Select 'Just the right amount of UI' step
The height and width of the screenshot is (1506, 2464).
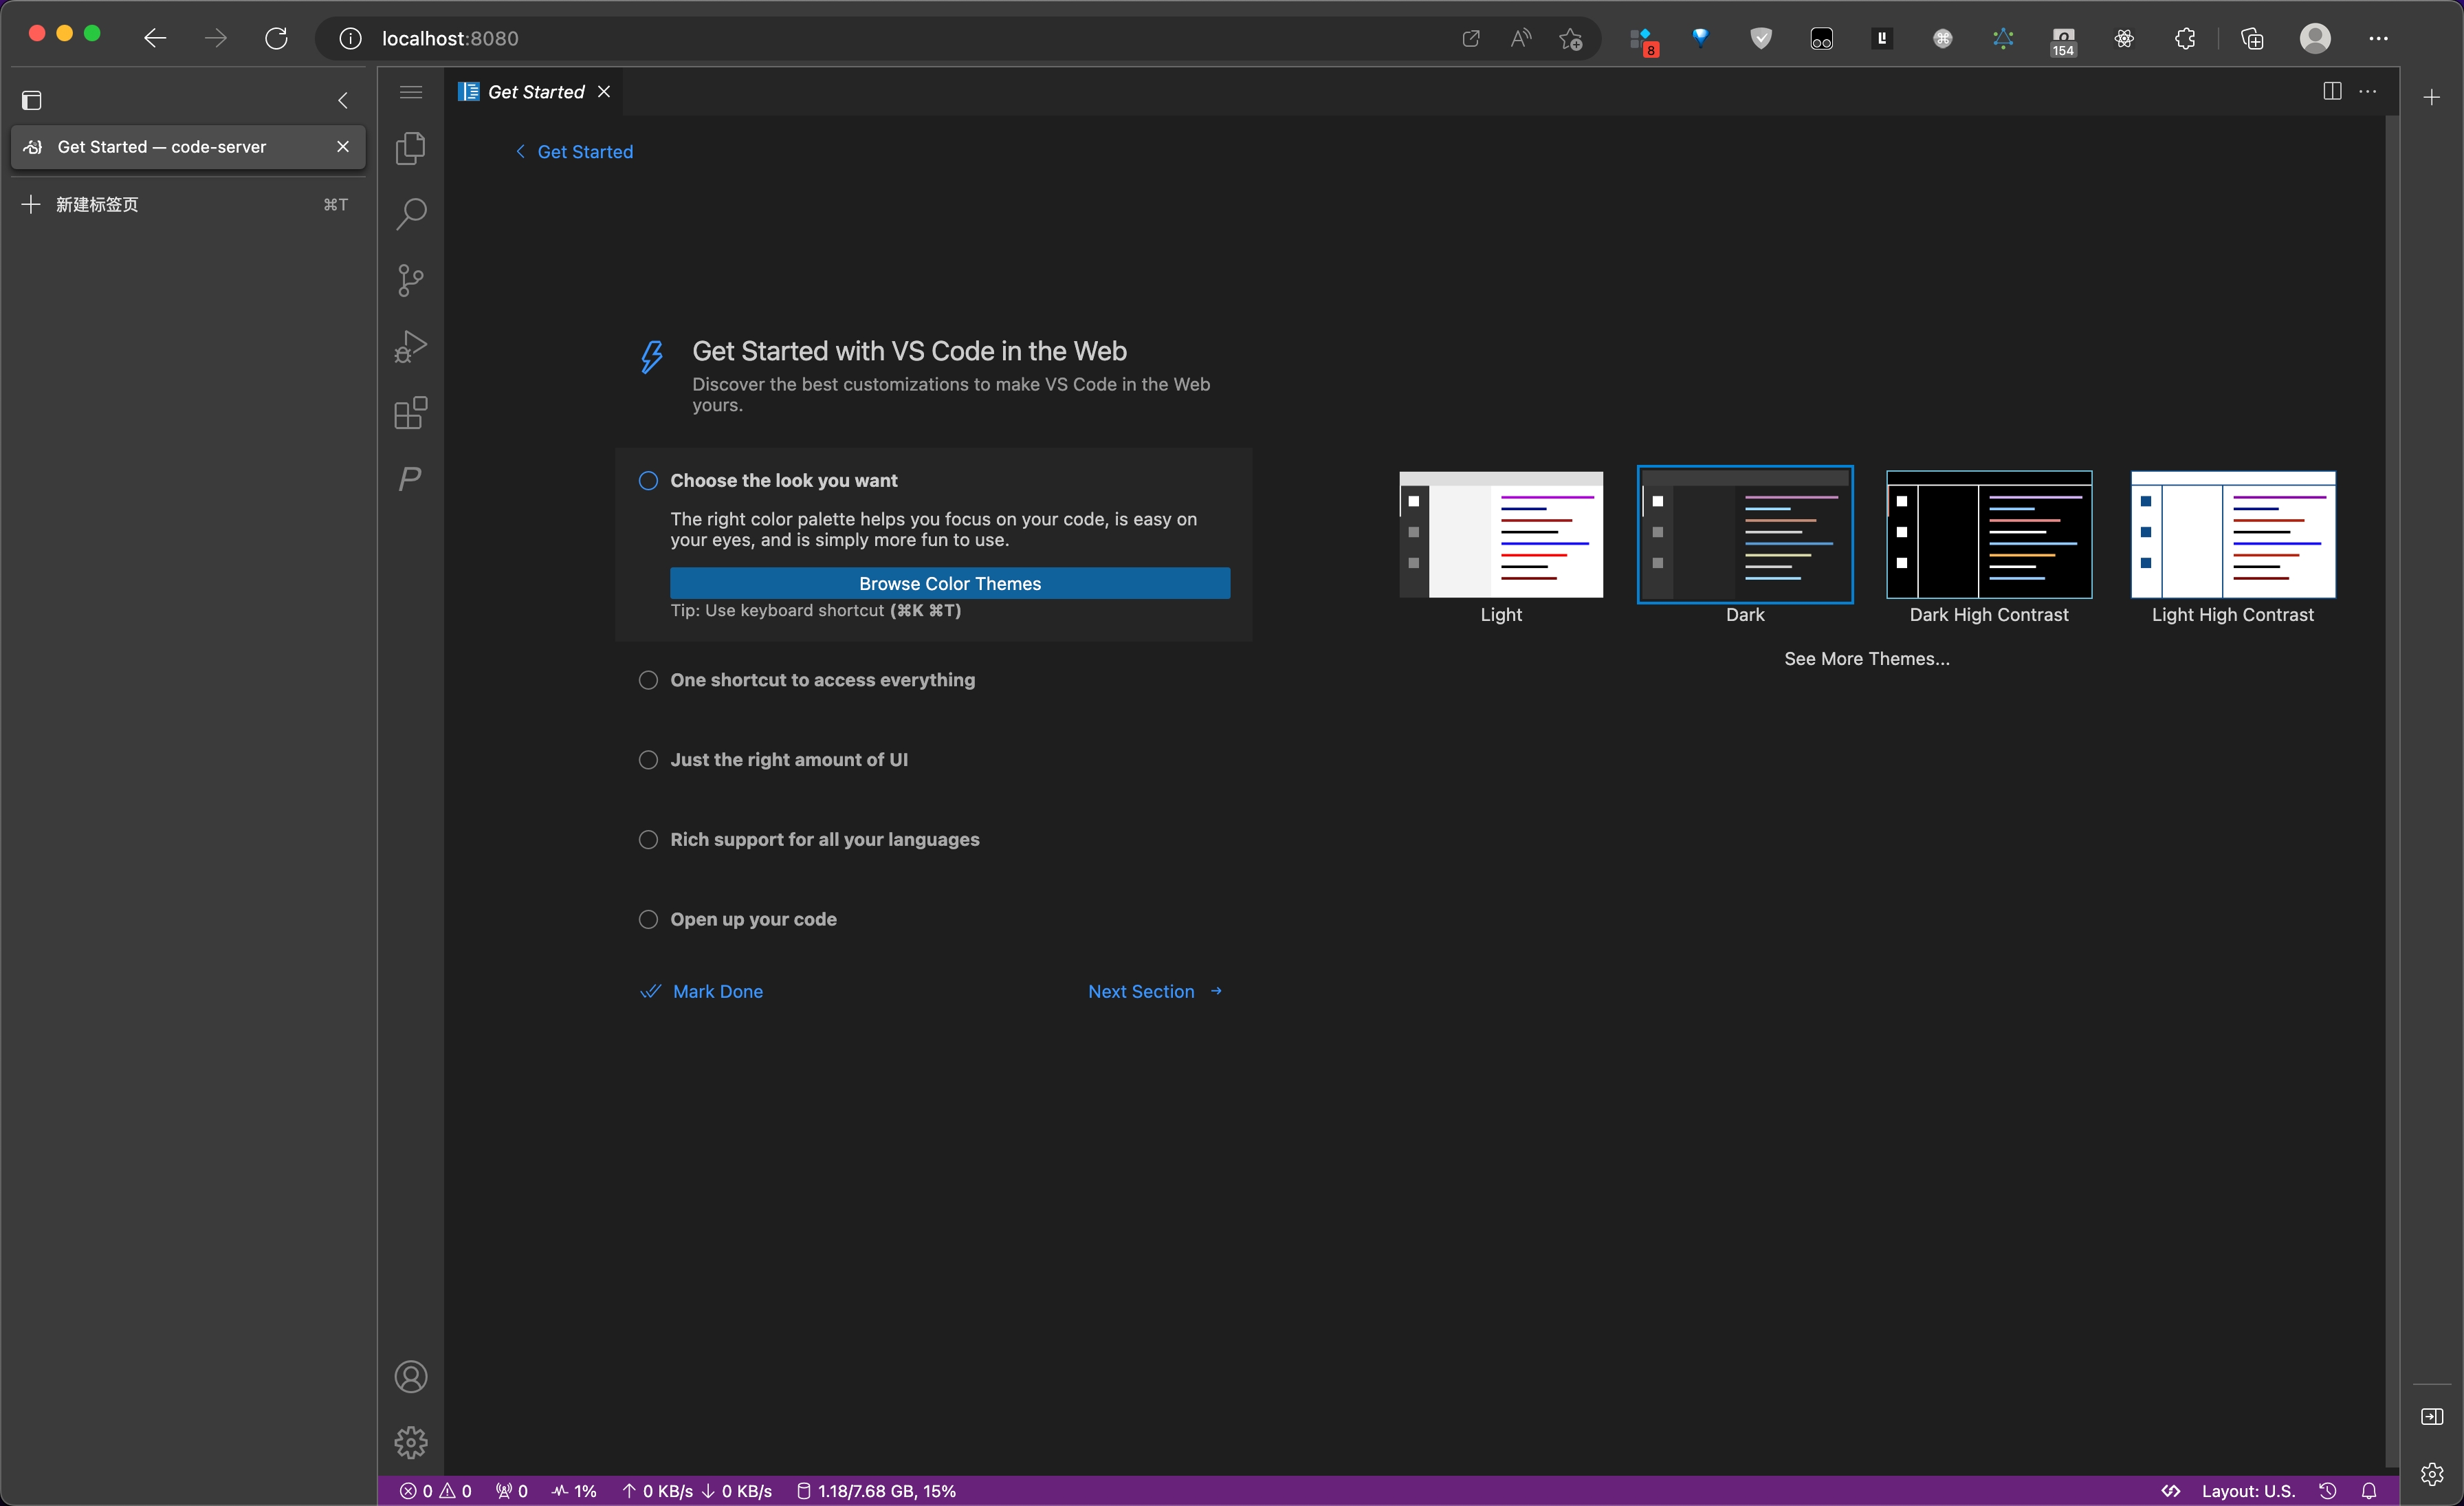point(788,760)
